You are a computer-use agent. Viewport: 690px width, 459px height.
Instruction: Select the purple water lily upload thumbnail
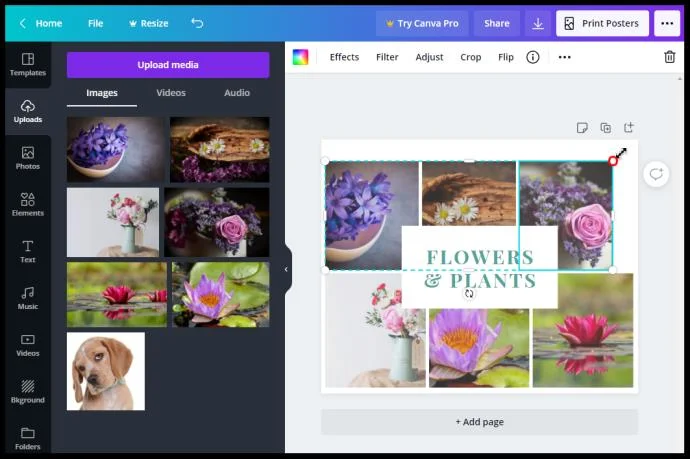pyautogui.click(x=220, y=294)
